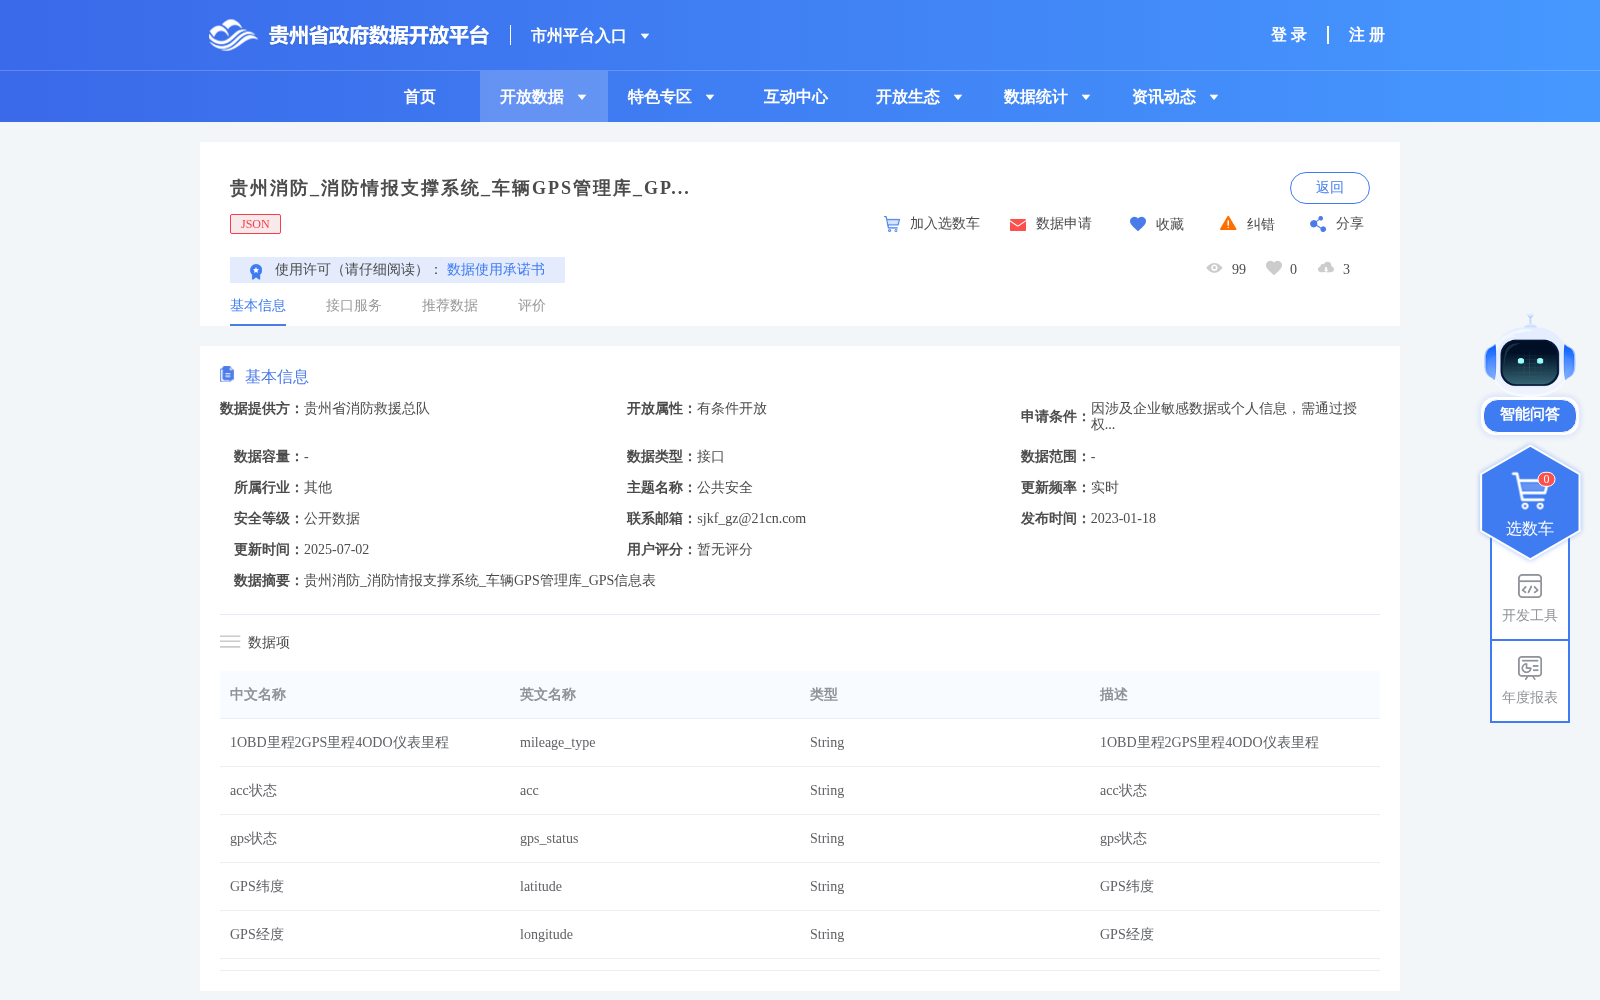Click the heart icon for 收藏
This screenshot has height=1000, width=1600.
[x=1138, y=224]
